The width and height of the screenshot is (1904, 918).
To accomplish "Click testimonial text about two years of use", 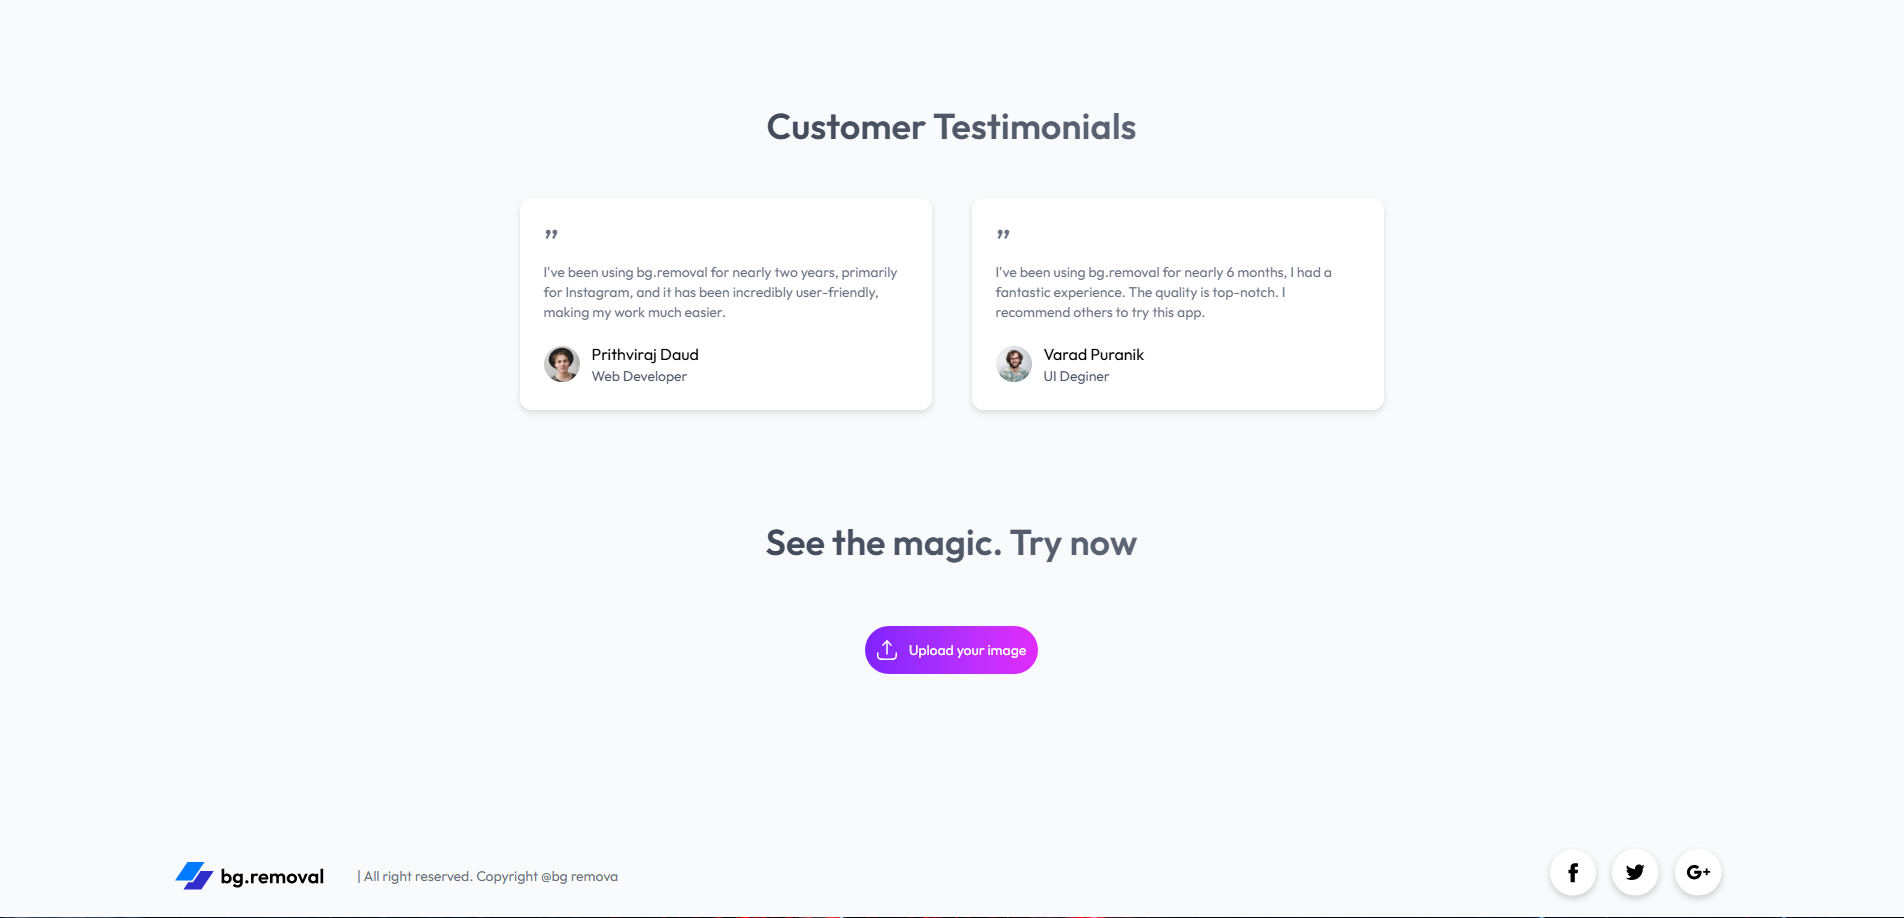I will point(720,292).
